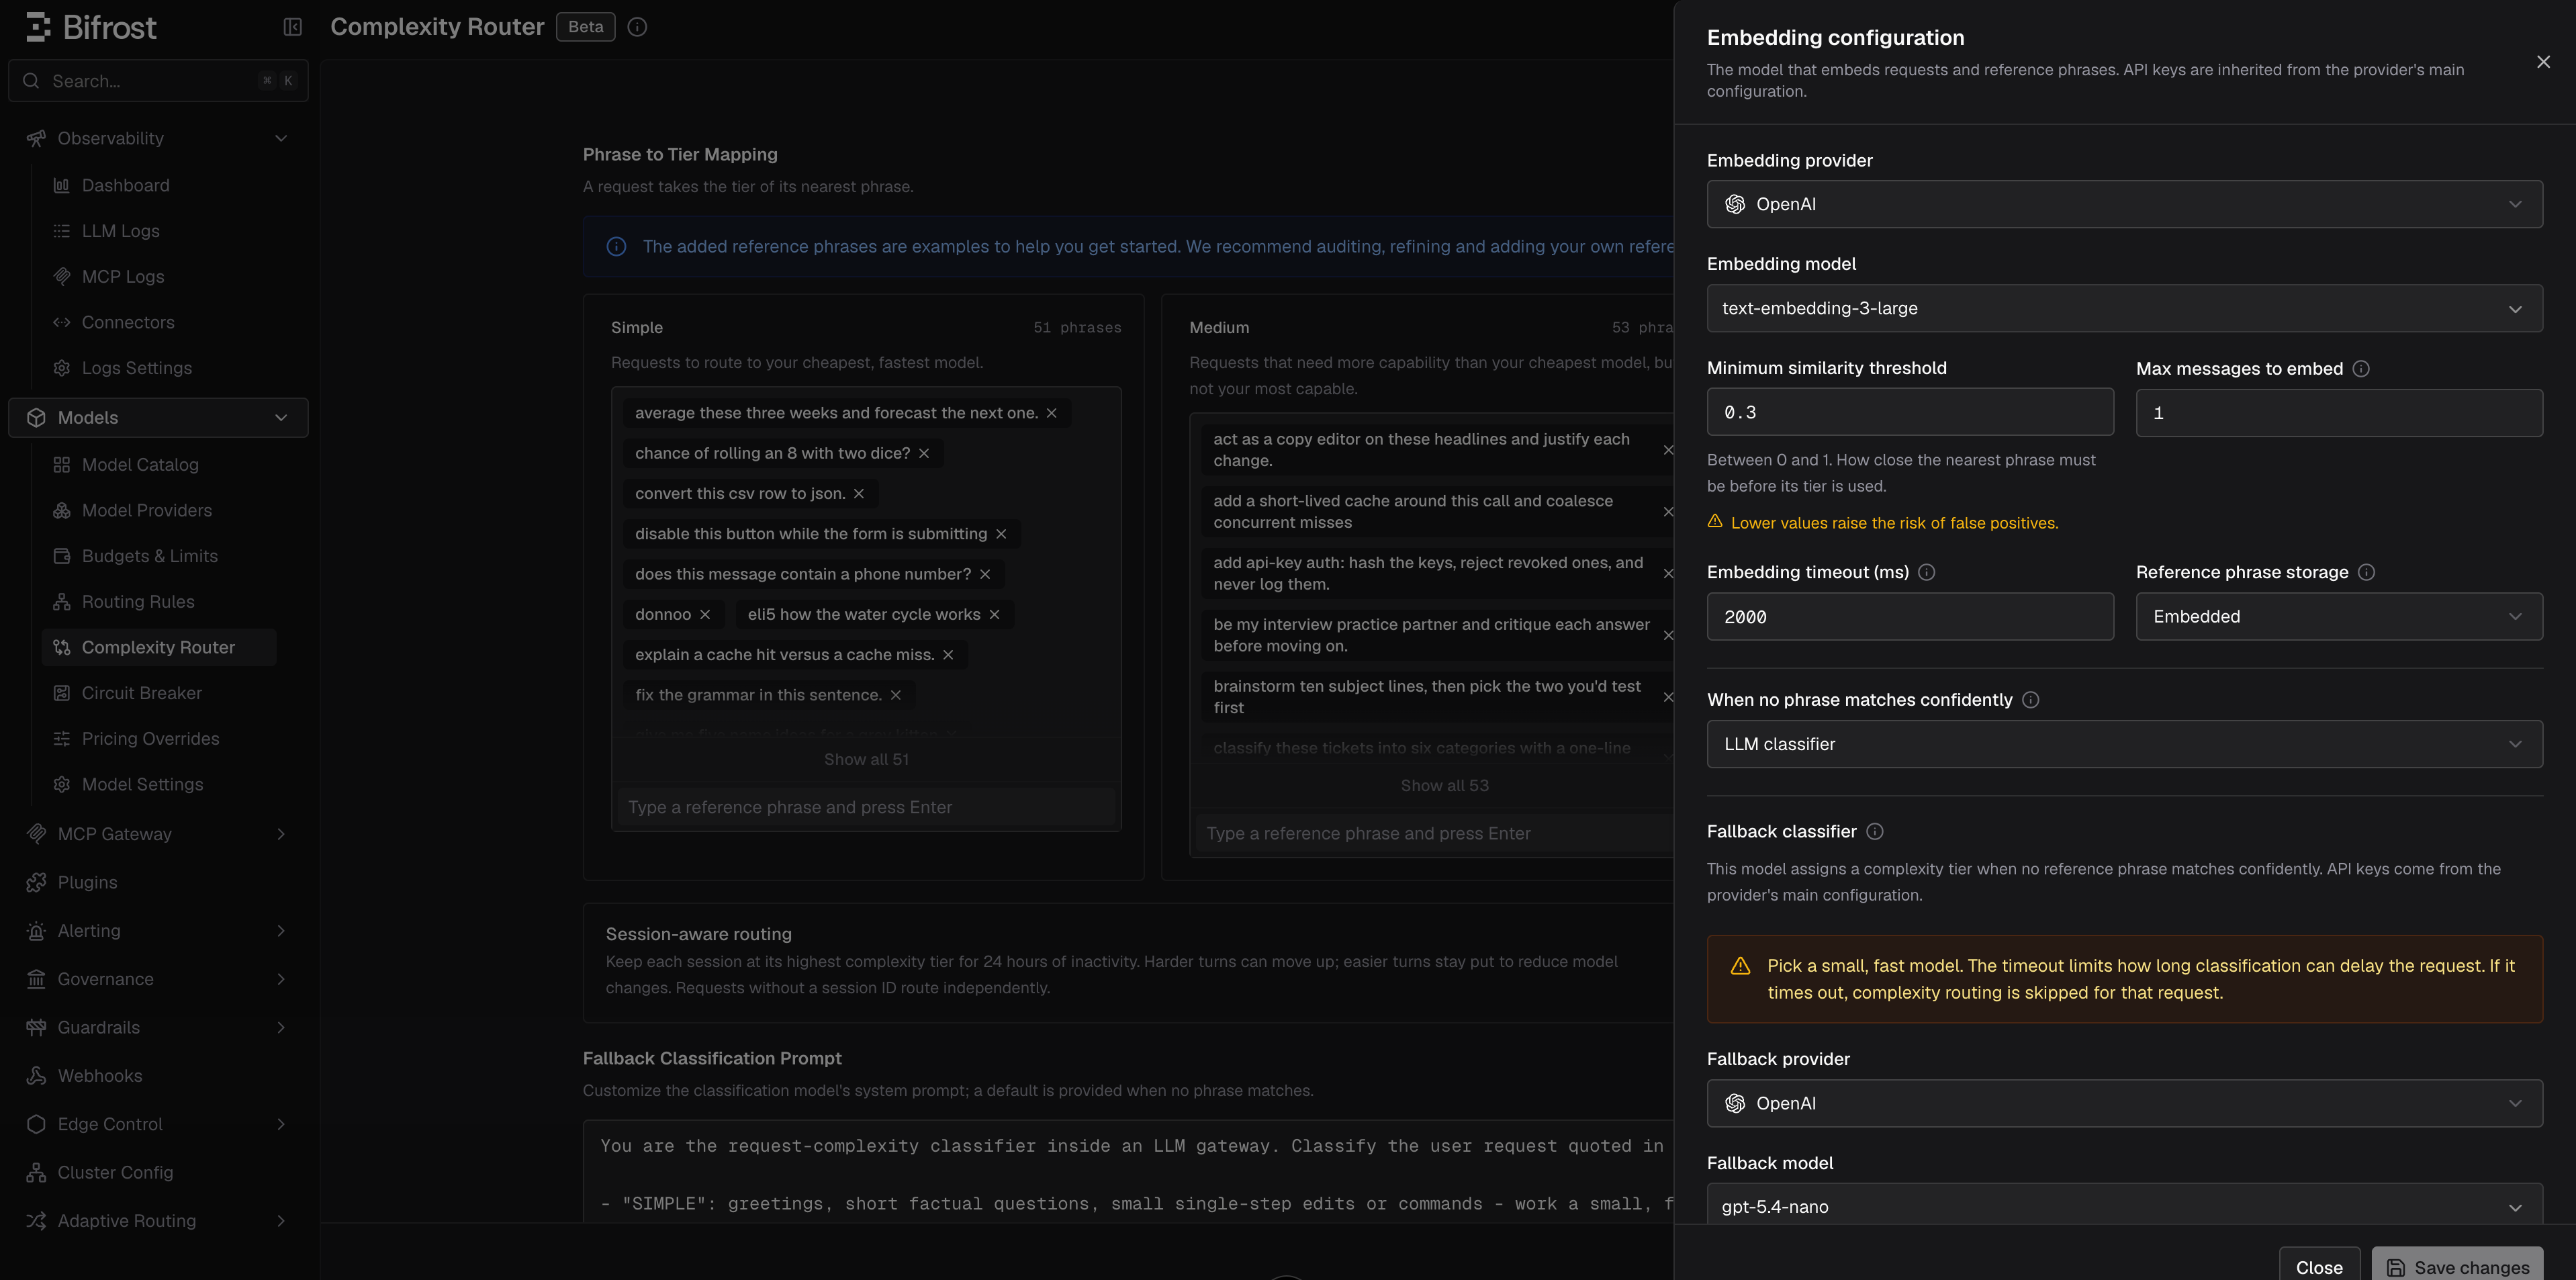This screenshot has width=2576, height=1280.
Task: Collapse the Observability section
Action: pyautogui.click(x=158, y=138)
